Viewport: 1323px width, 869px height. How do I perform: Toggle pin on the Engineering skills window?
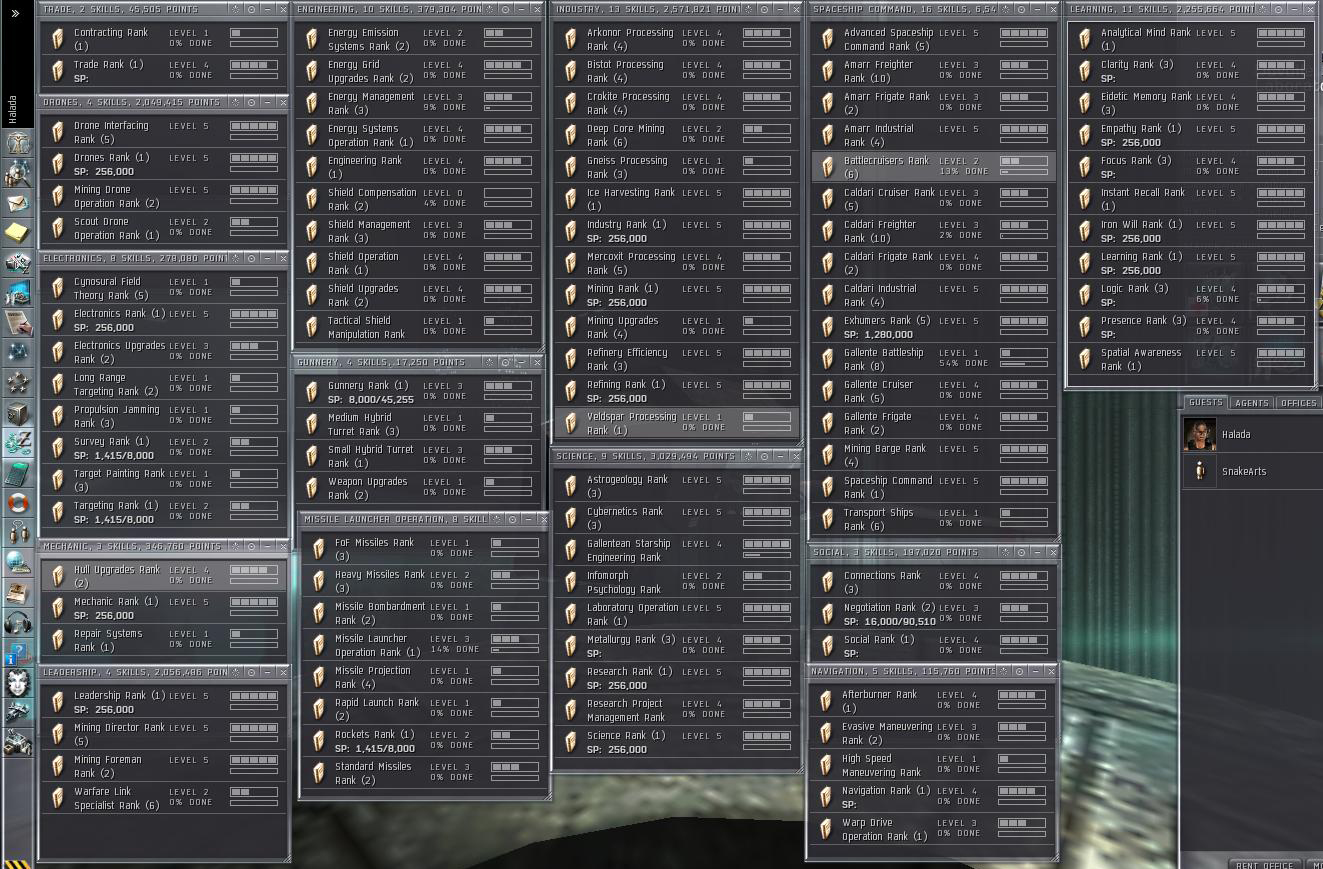click(490, 9)
